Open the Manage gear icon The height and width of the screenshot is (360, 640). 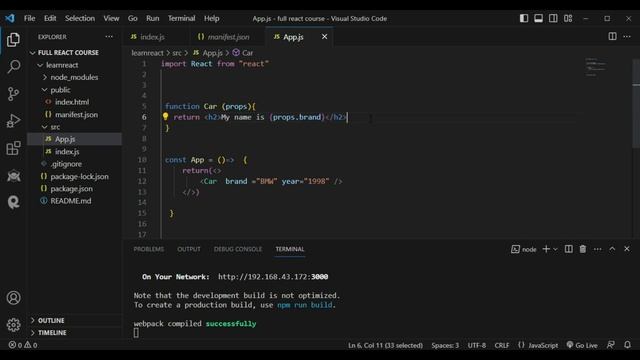point(13,325)
